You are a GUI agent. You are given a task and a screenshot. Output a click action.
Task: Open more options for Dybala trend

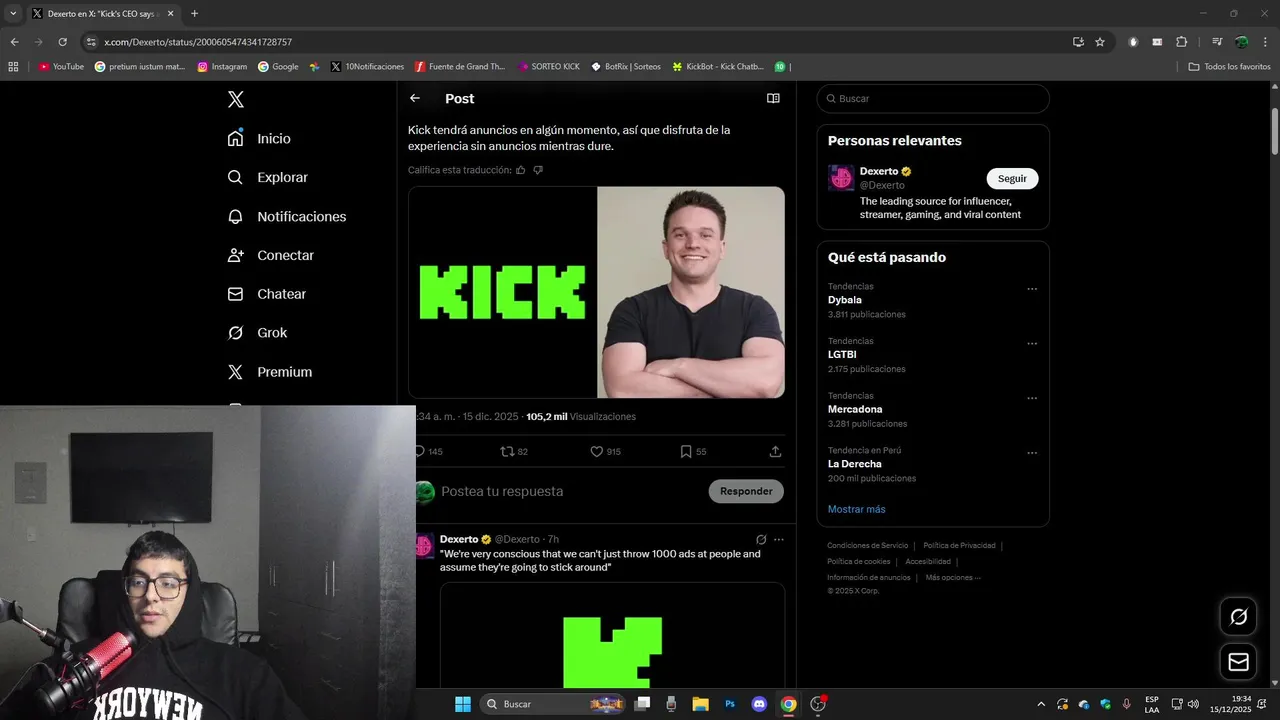pos(1032,289)
